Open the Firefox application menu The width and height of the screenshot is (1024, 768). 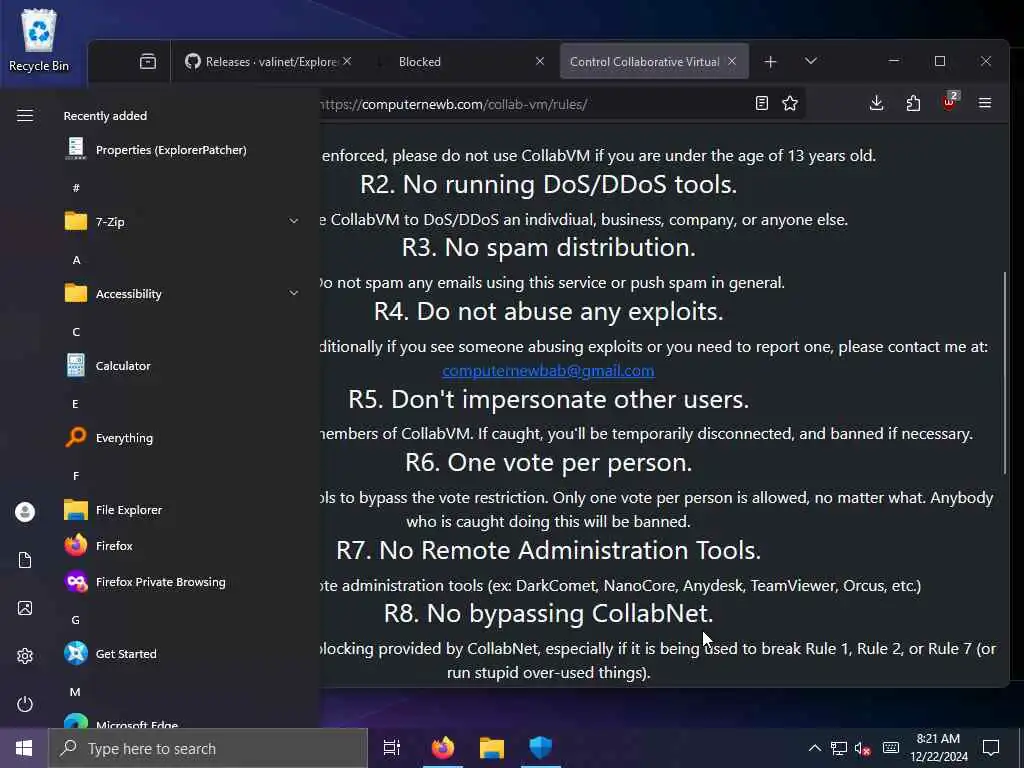coord(985,103)
